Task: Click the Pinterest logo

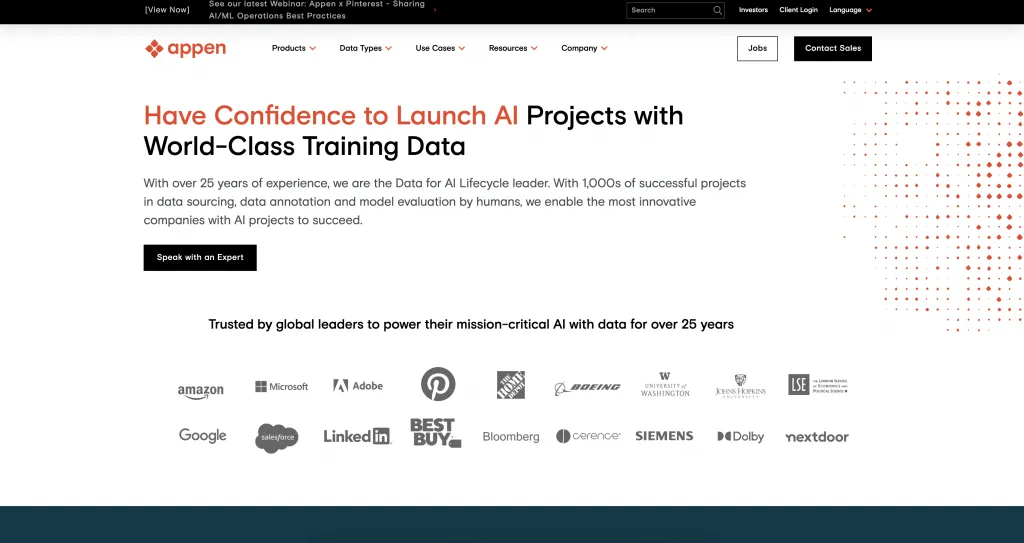Action: (438, 384)
